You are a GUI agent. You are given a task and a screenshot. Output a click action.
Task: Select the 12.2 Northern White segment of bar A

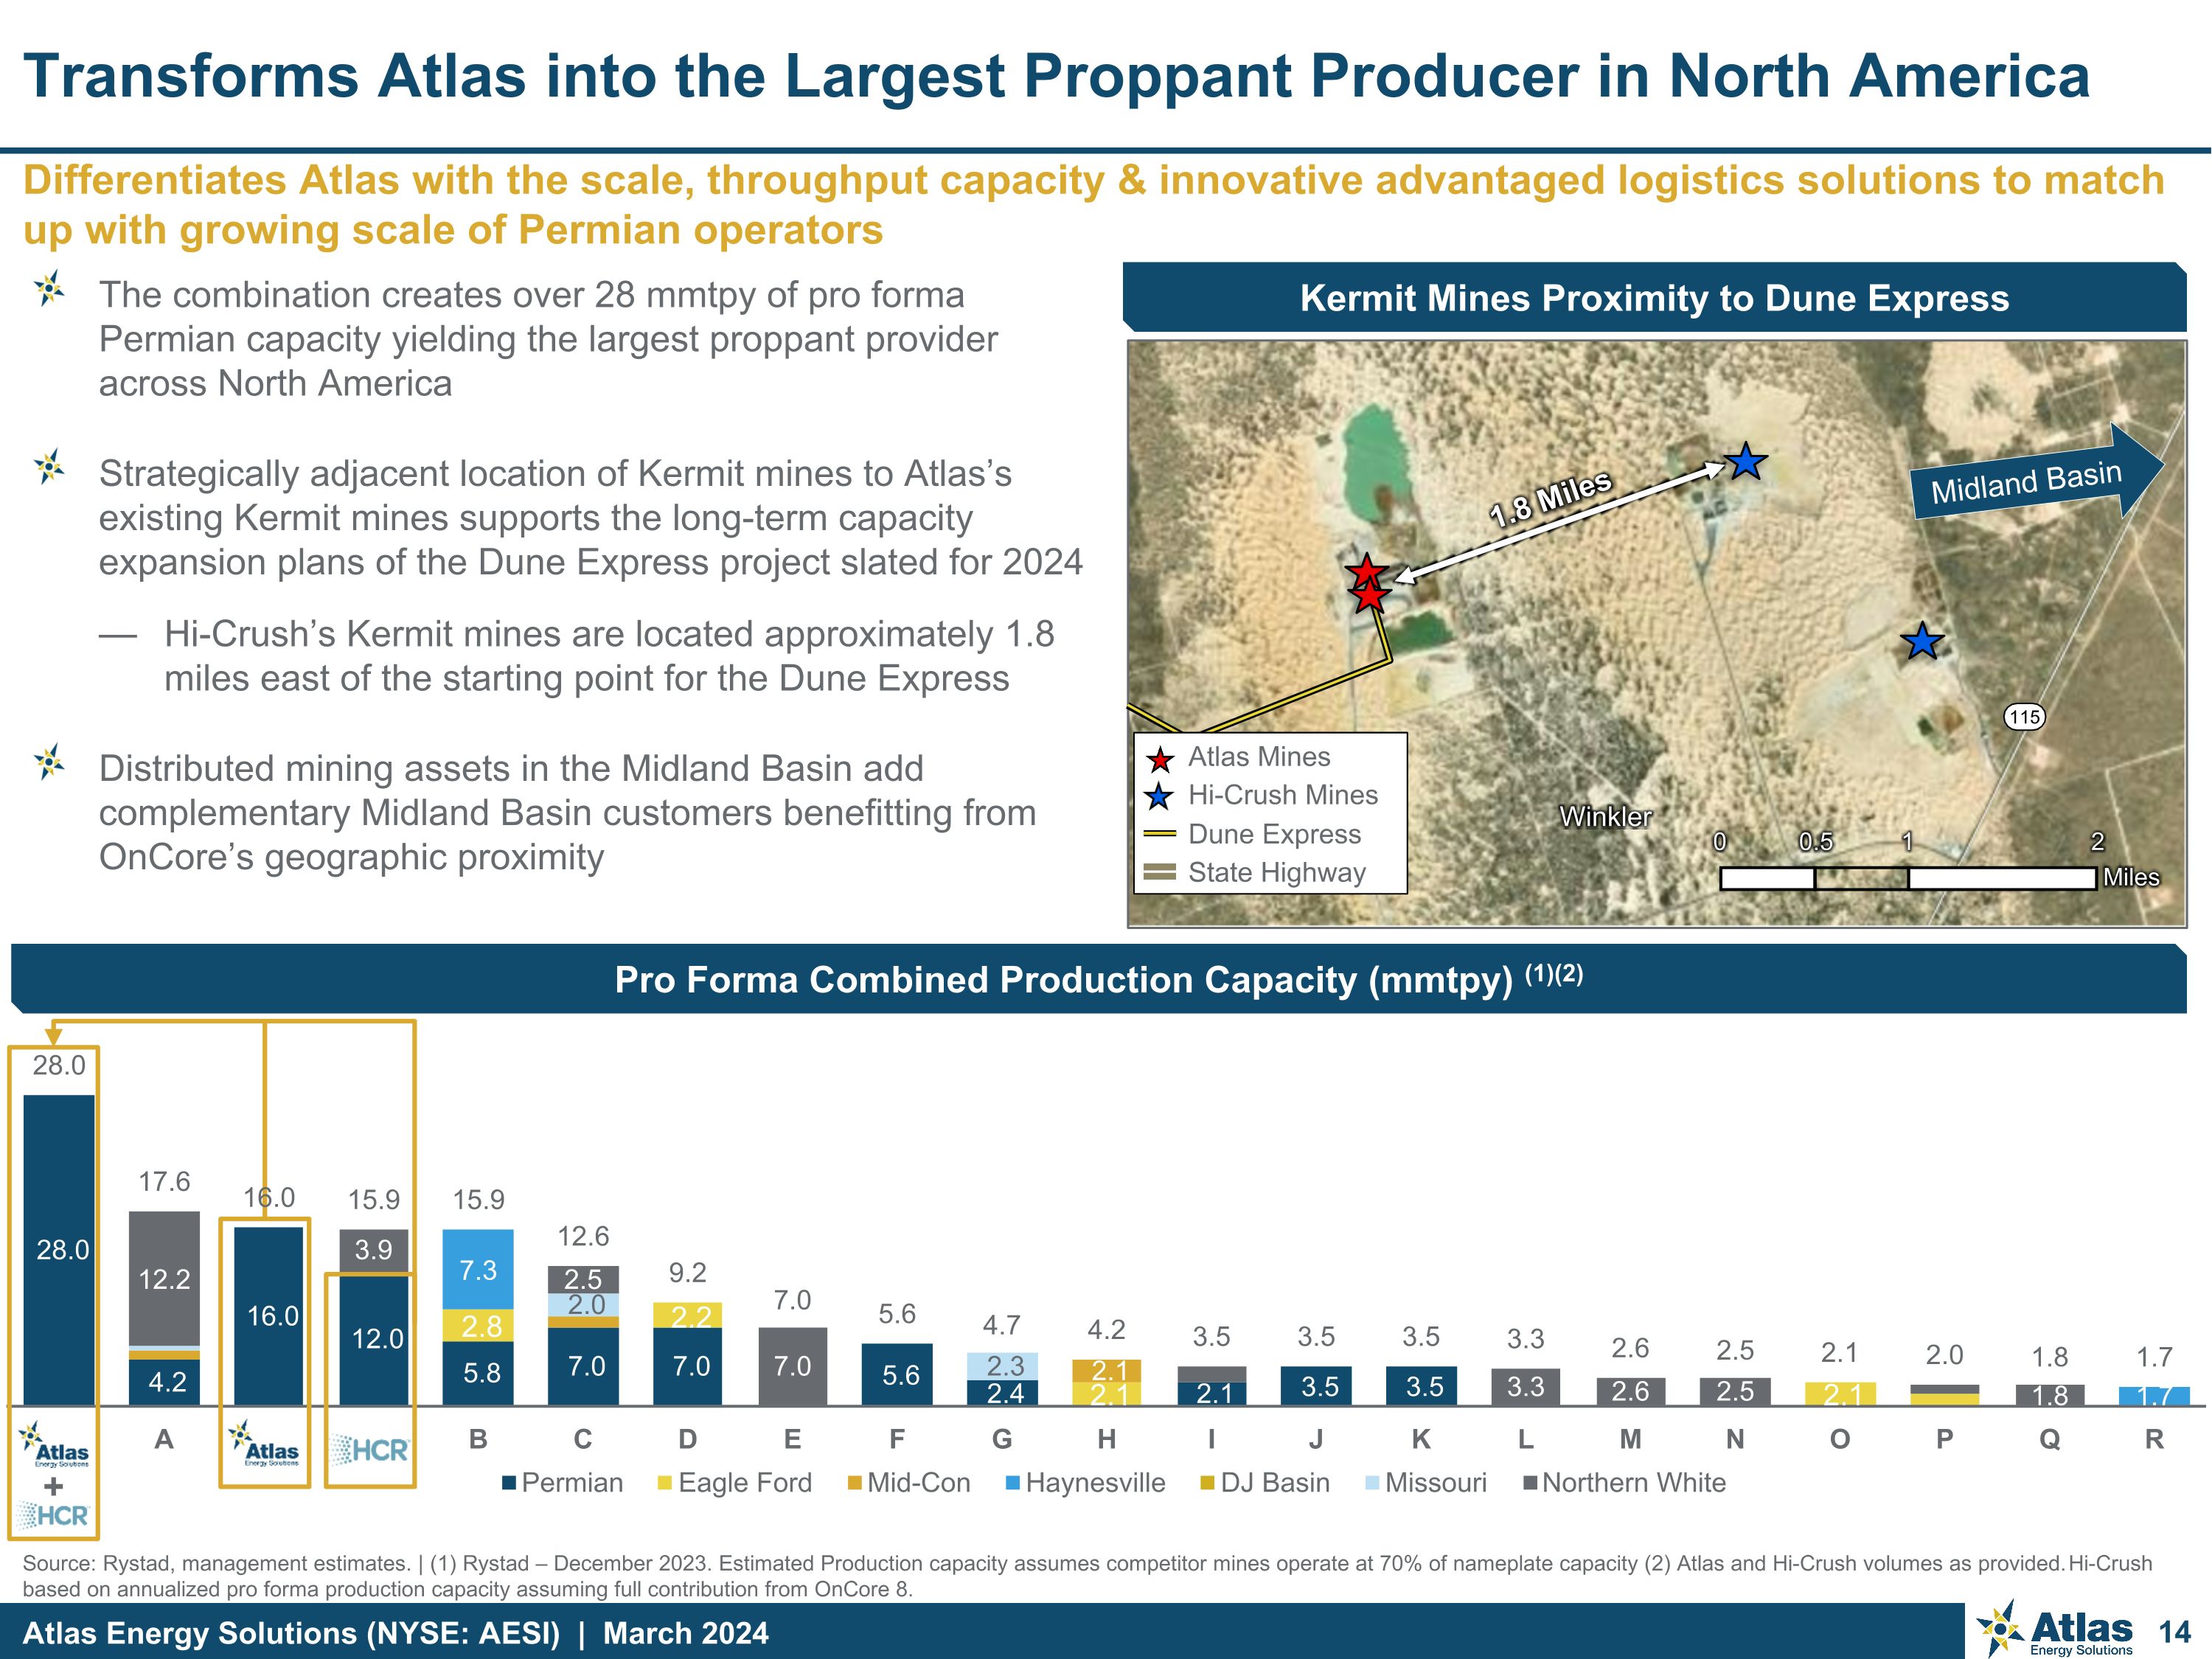point(164,1278)
